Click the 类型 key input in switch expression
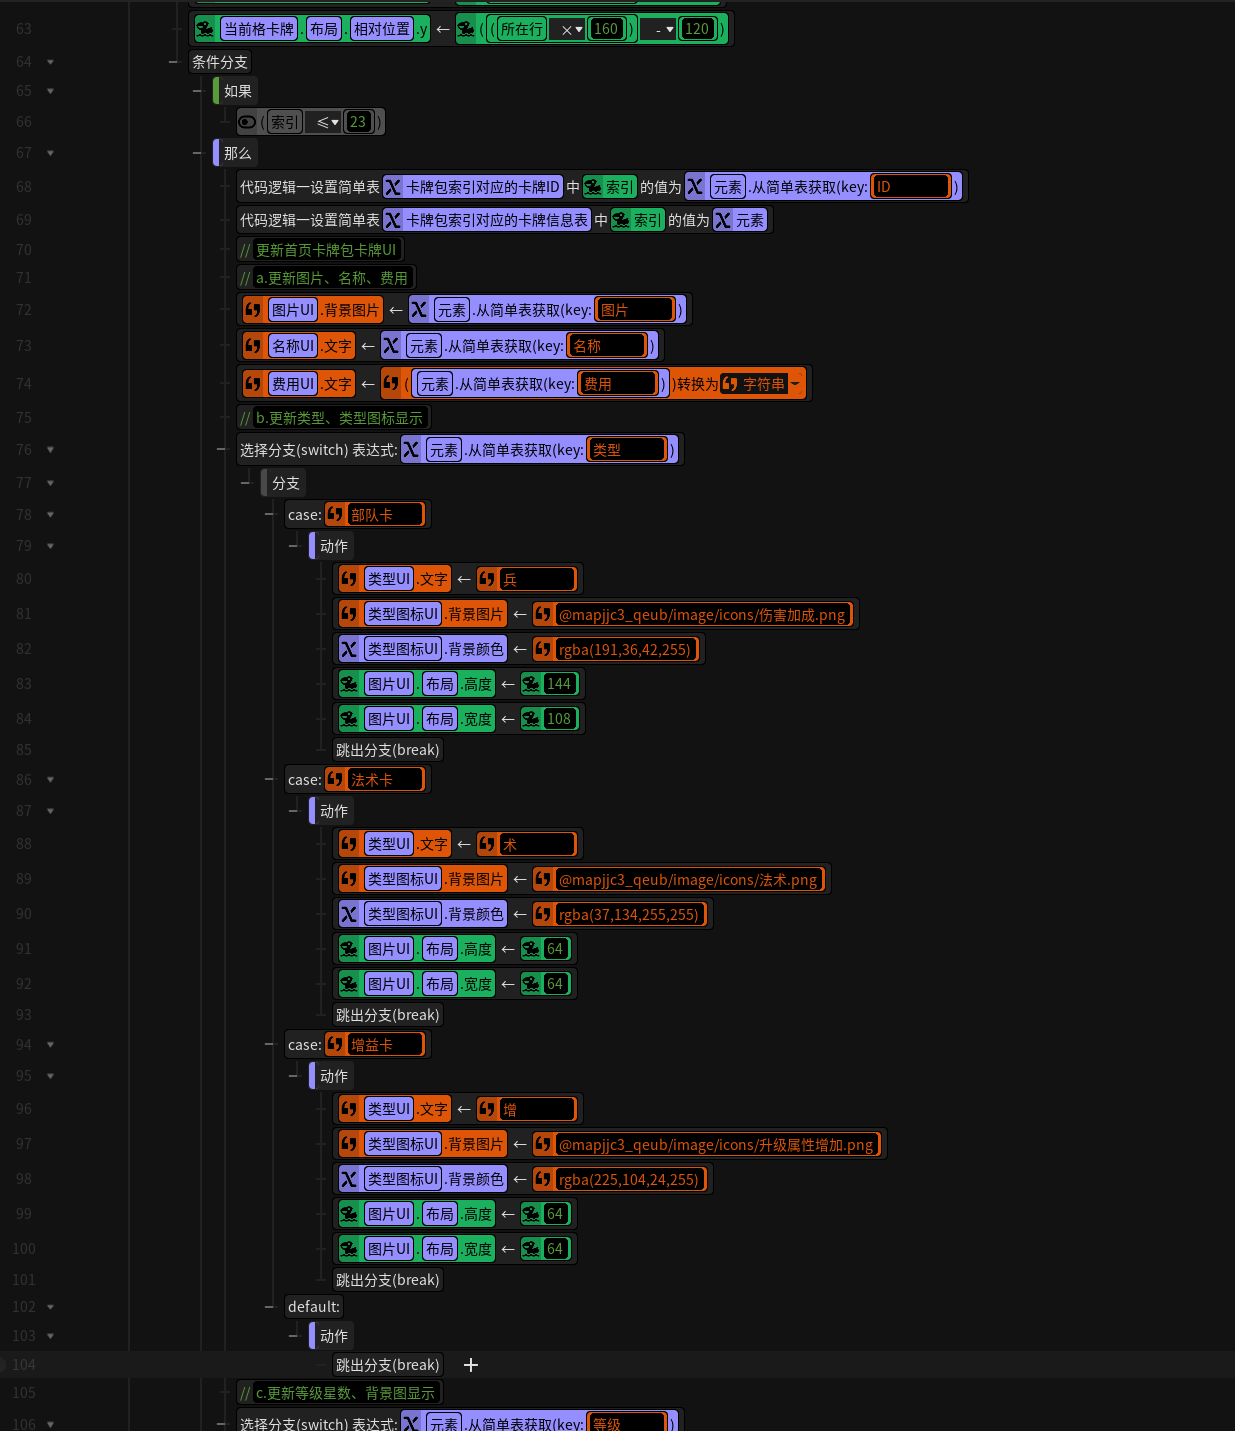Image resolution: width=1235 pixels, height=1431 pixels. (627, 450)
